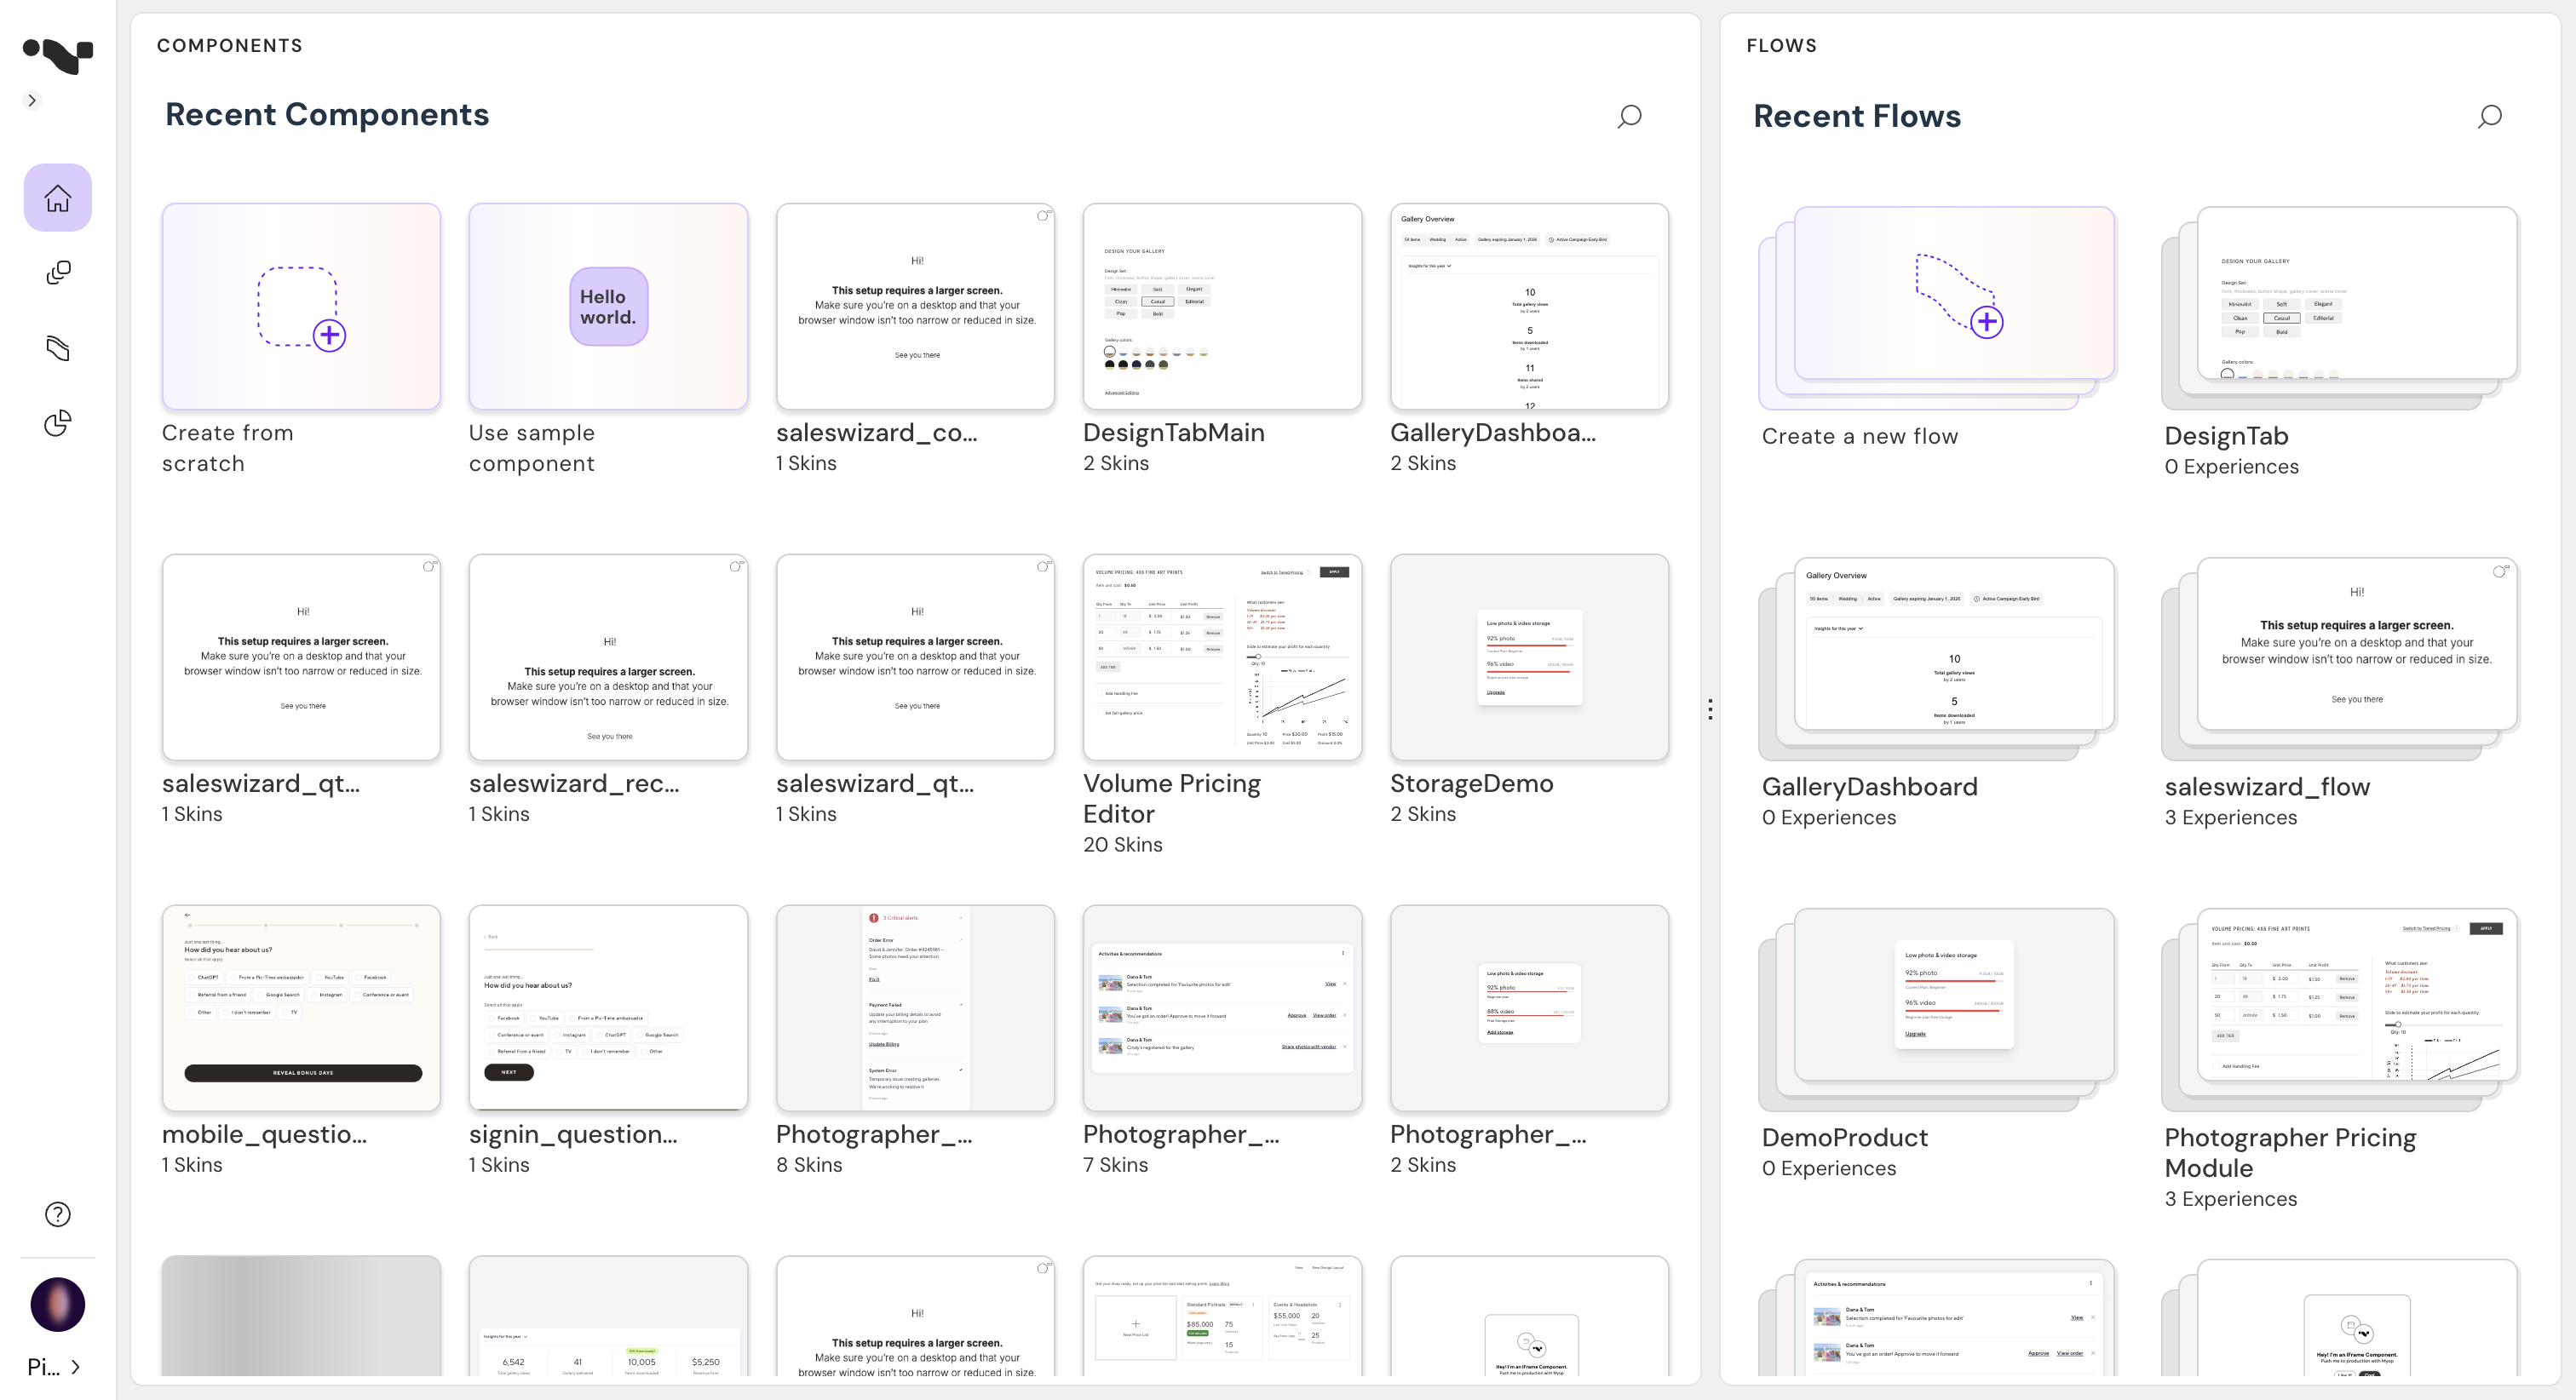Open the Photographer_ component with 8 Skins
This screenshot has height=1400, width=2576.
tap(915, 1008)
